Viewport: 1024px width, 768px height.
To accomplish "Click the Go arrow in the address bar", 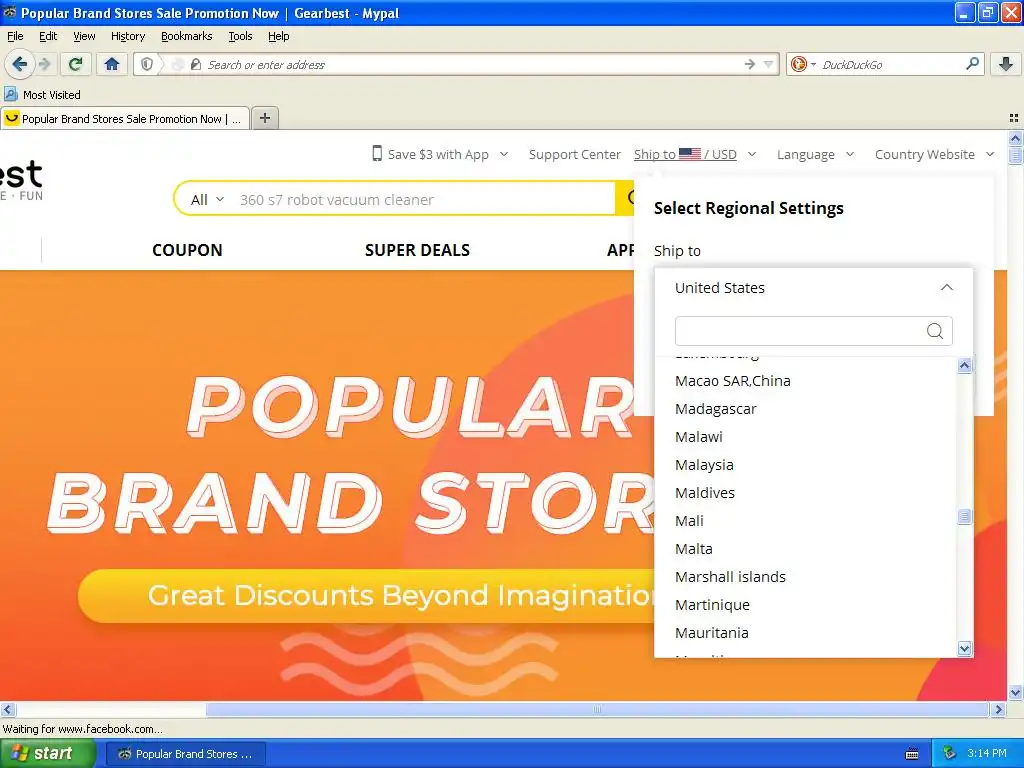I will point(749,64).
